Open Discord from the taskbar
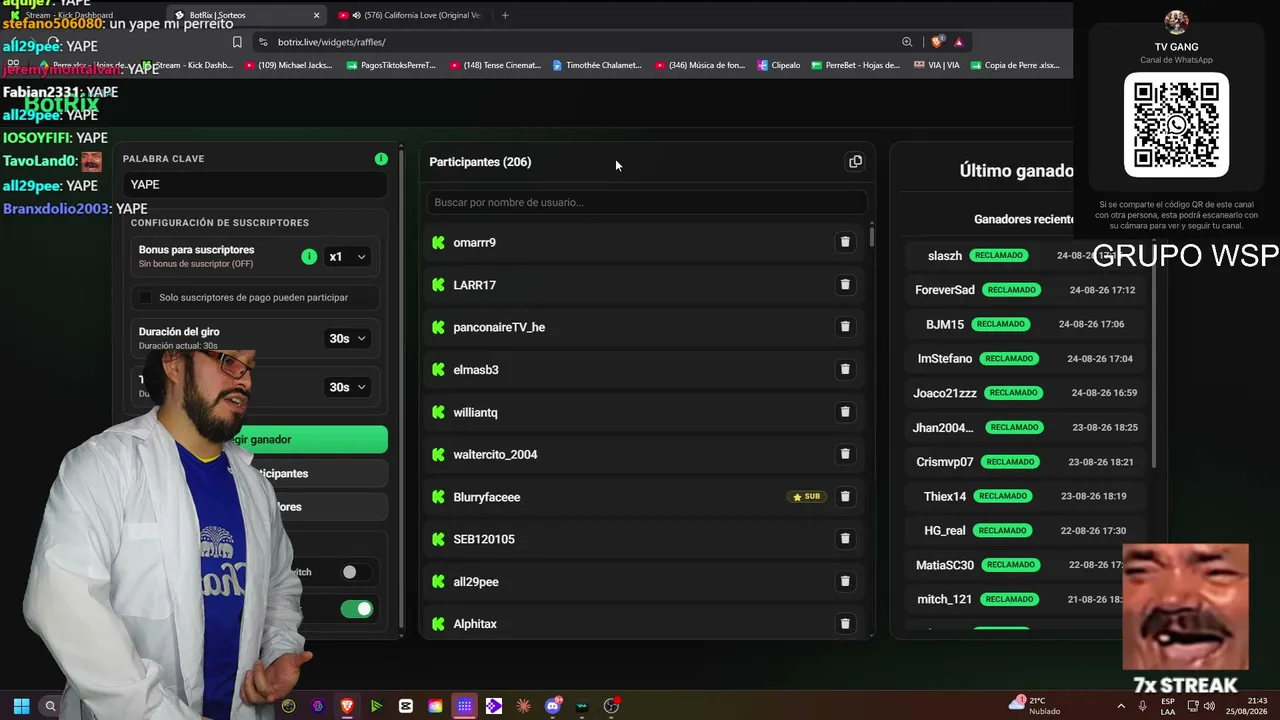The image size is (1280, 720). pyautogui.click(x=553, y=706)
